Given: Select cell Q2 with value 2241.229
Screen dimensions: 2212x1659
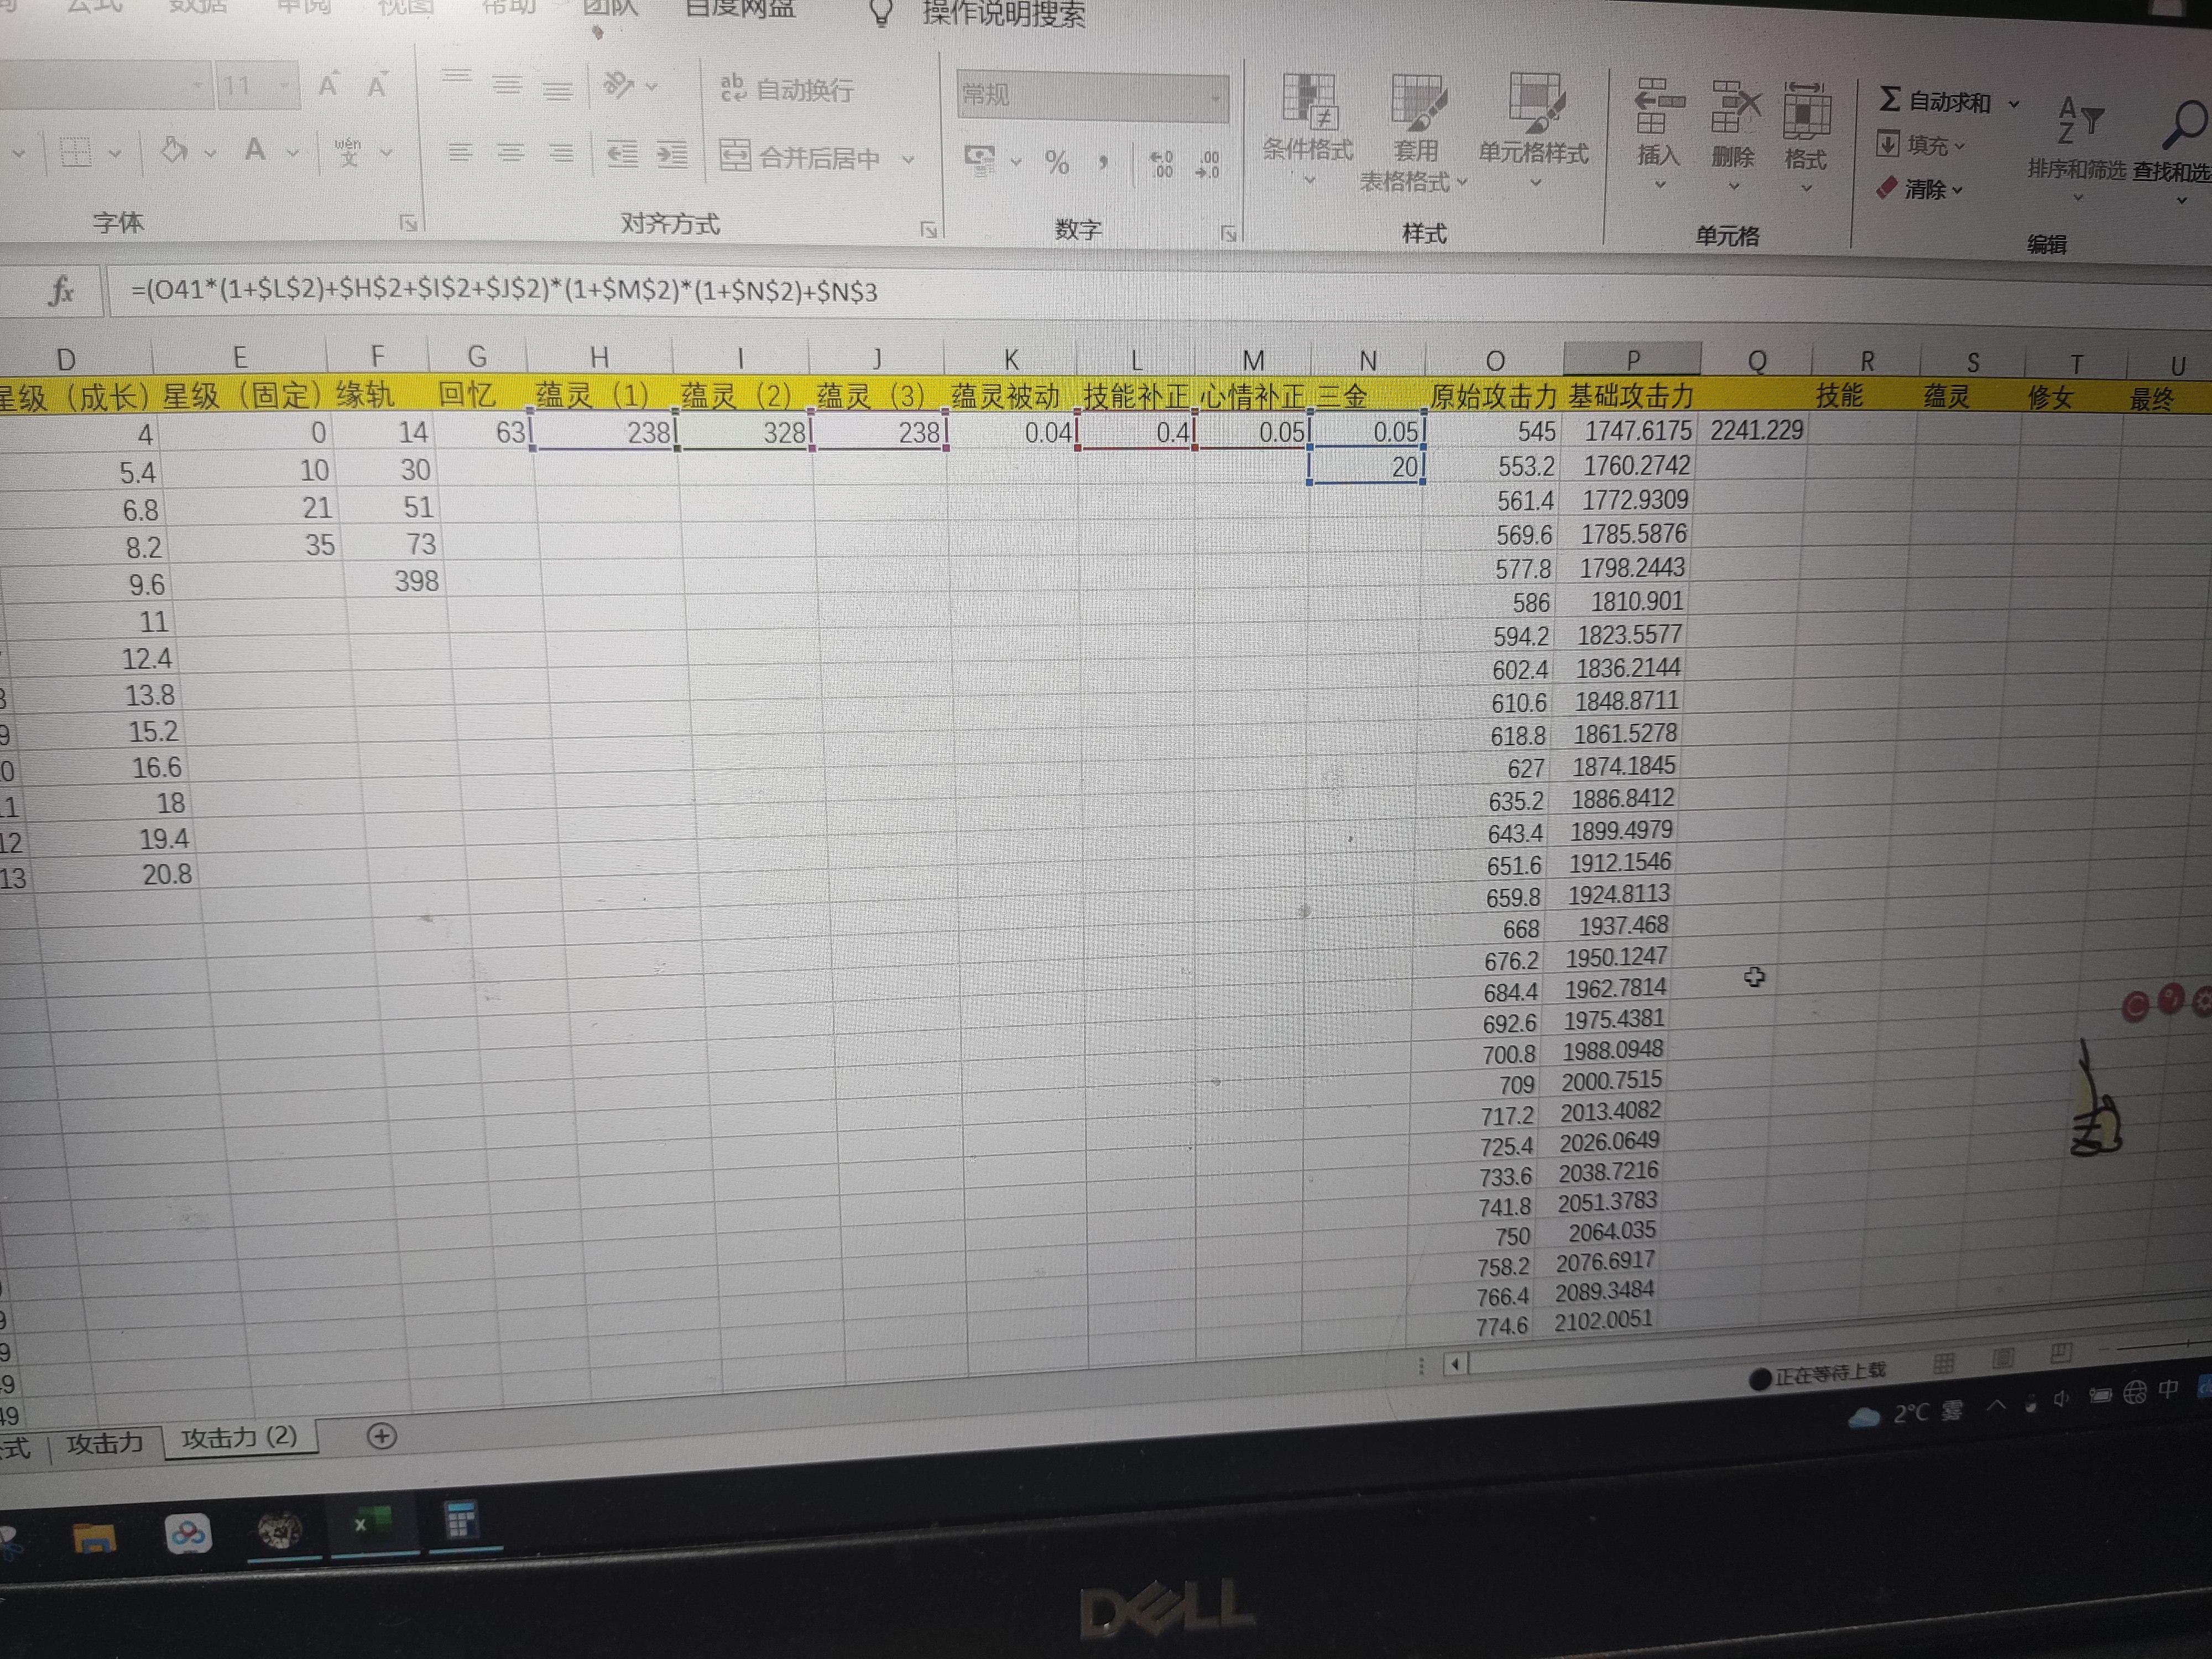Looking at the screenshot, I should (x=1756, y=430).
